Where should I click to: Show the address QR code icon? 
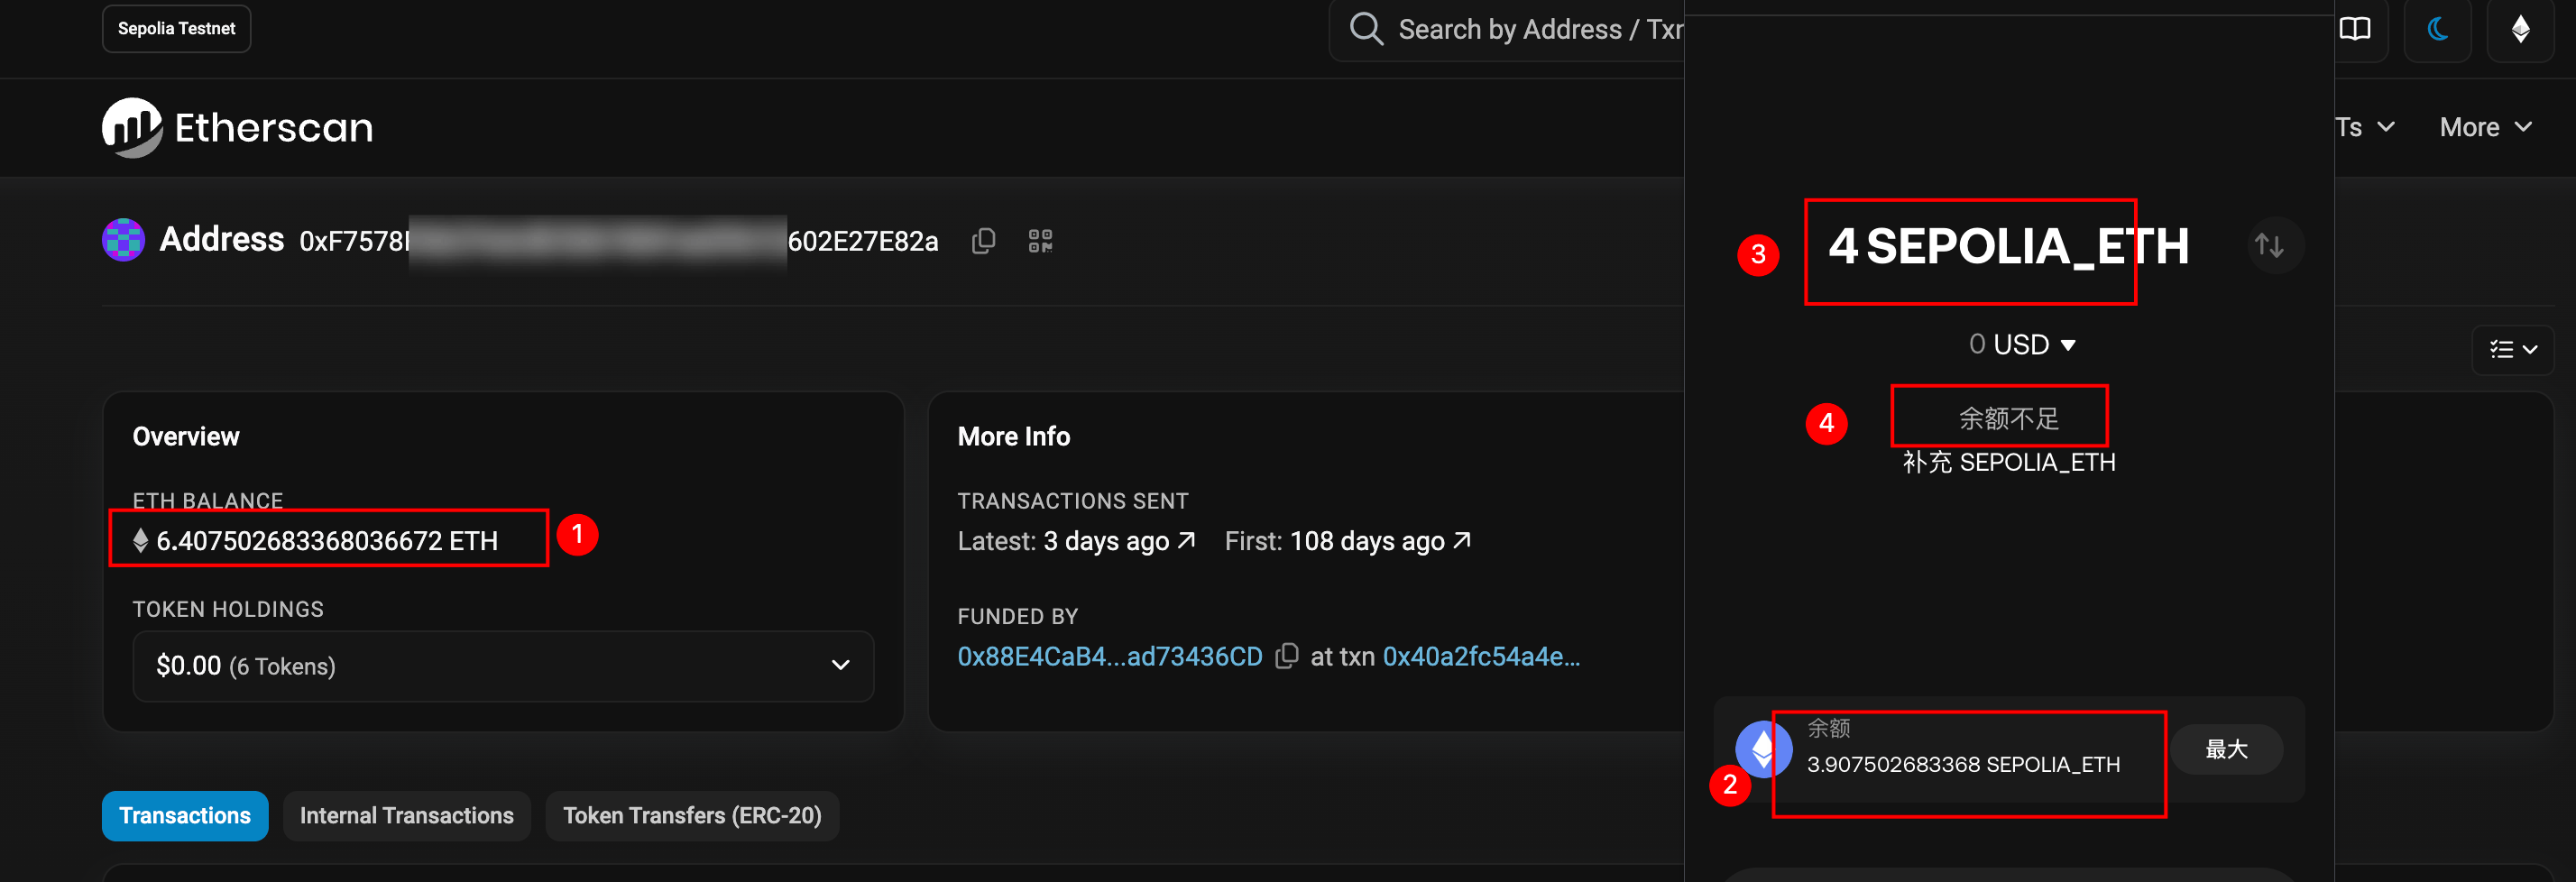click(x=1040, y=241)
